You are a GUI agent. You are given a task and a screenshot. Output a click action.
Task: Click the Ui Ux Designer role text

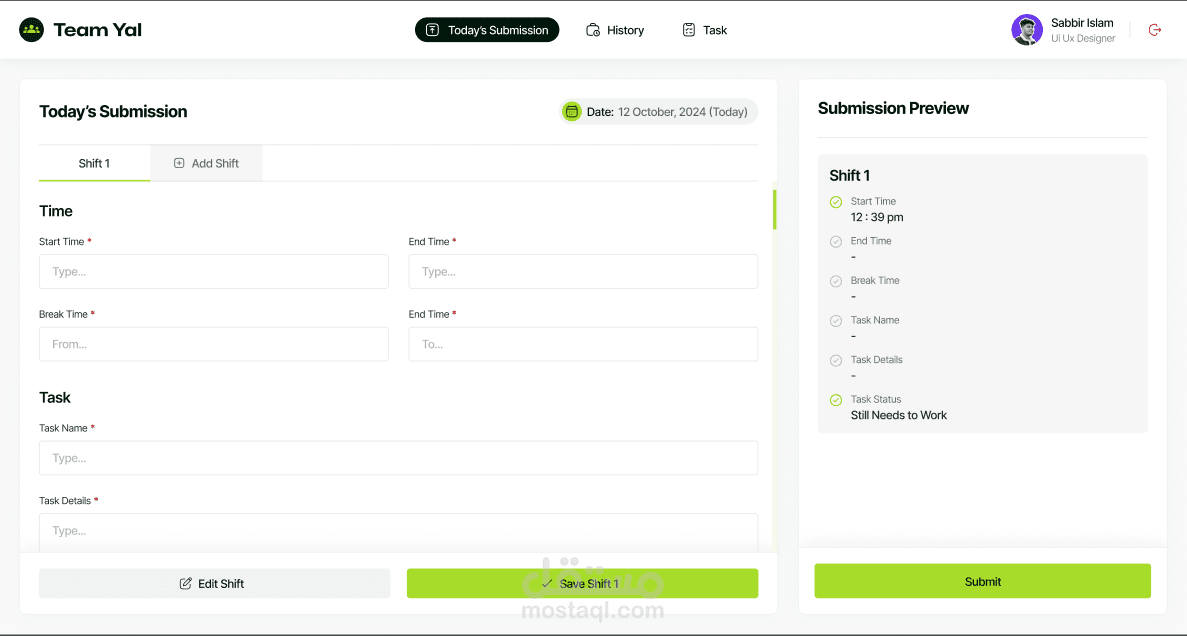point(1083,39)
